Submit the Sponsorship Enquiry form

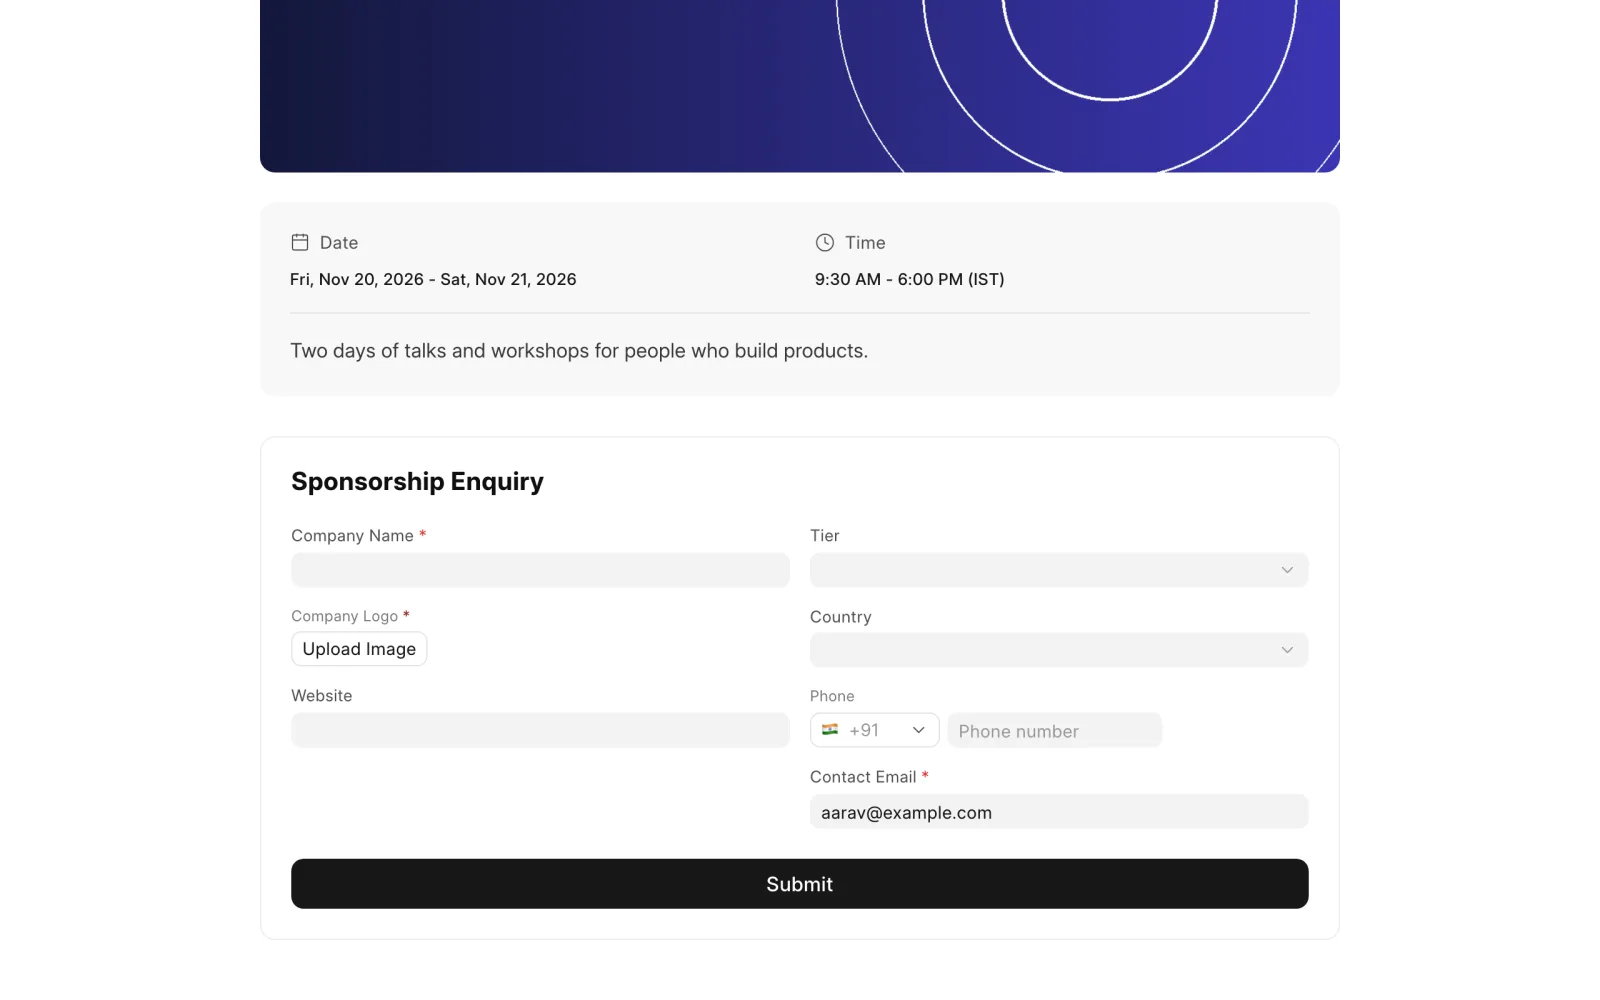tap(800, 884)
